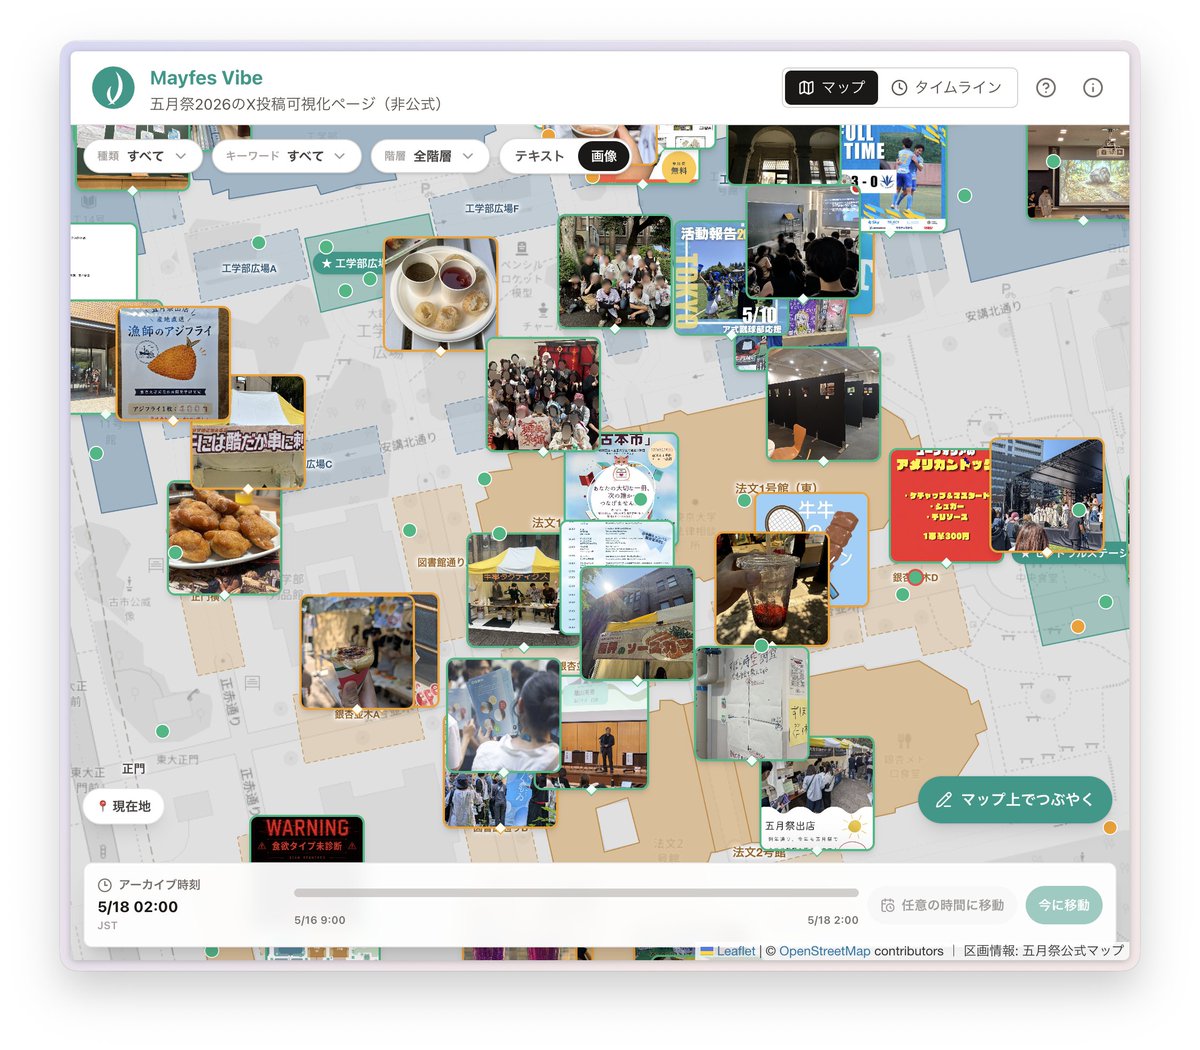
Task: Open the WARNING 食欲タイプ未診断 image
Action: coord(307,840)
